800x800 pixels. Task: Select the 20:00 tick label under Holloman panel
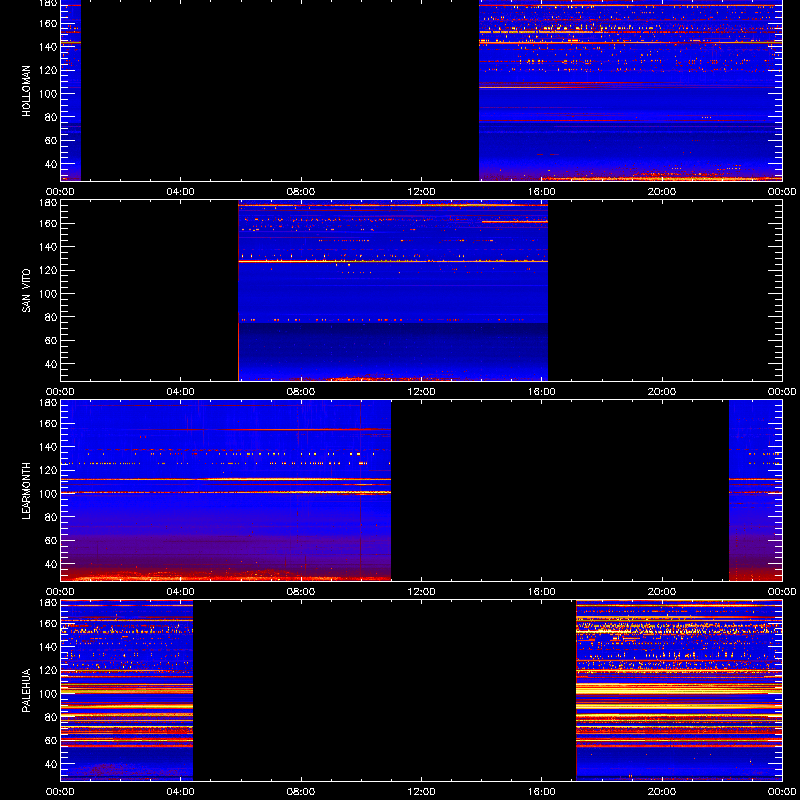pyautogui.click(x=662, y=192)
